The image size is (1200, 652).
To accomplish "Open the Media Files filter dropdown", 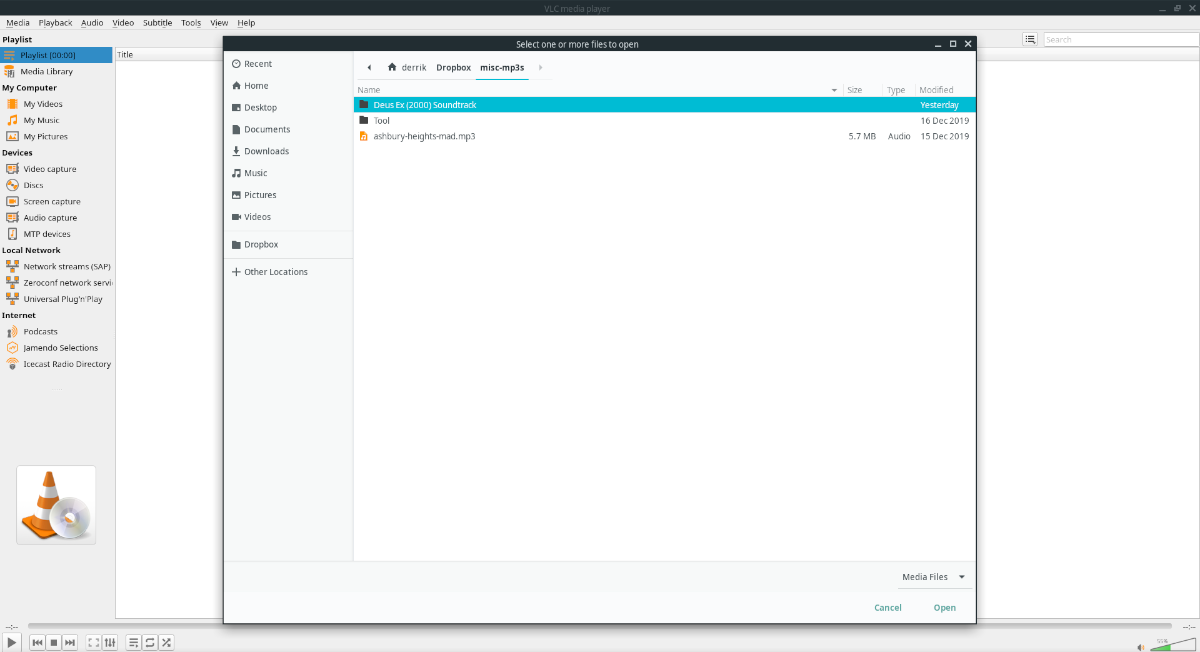I will [x=933, y=576].
